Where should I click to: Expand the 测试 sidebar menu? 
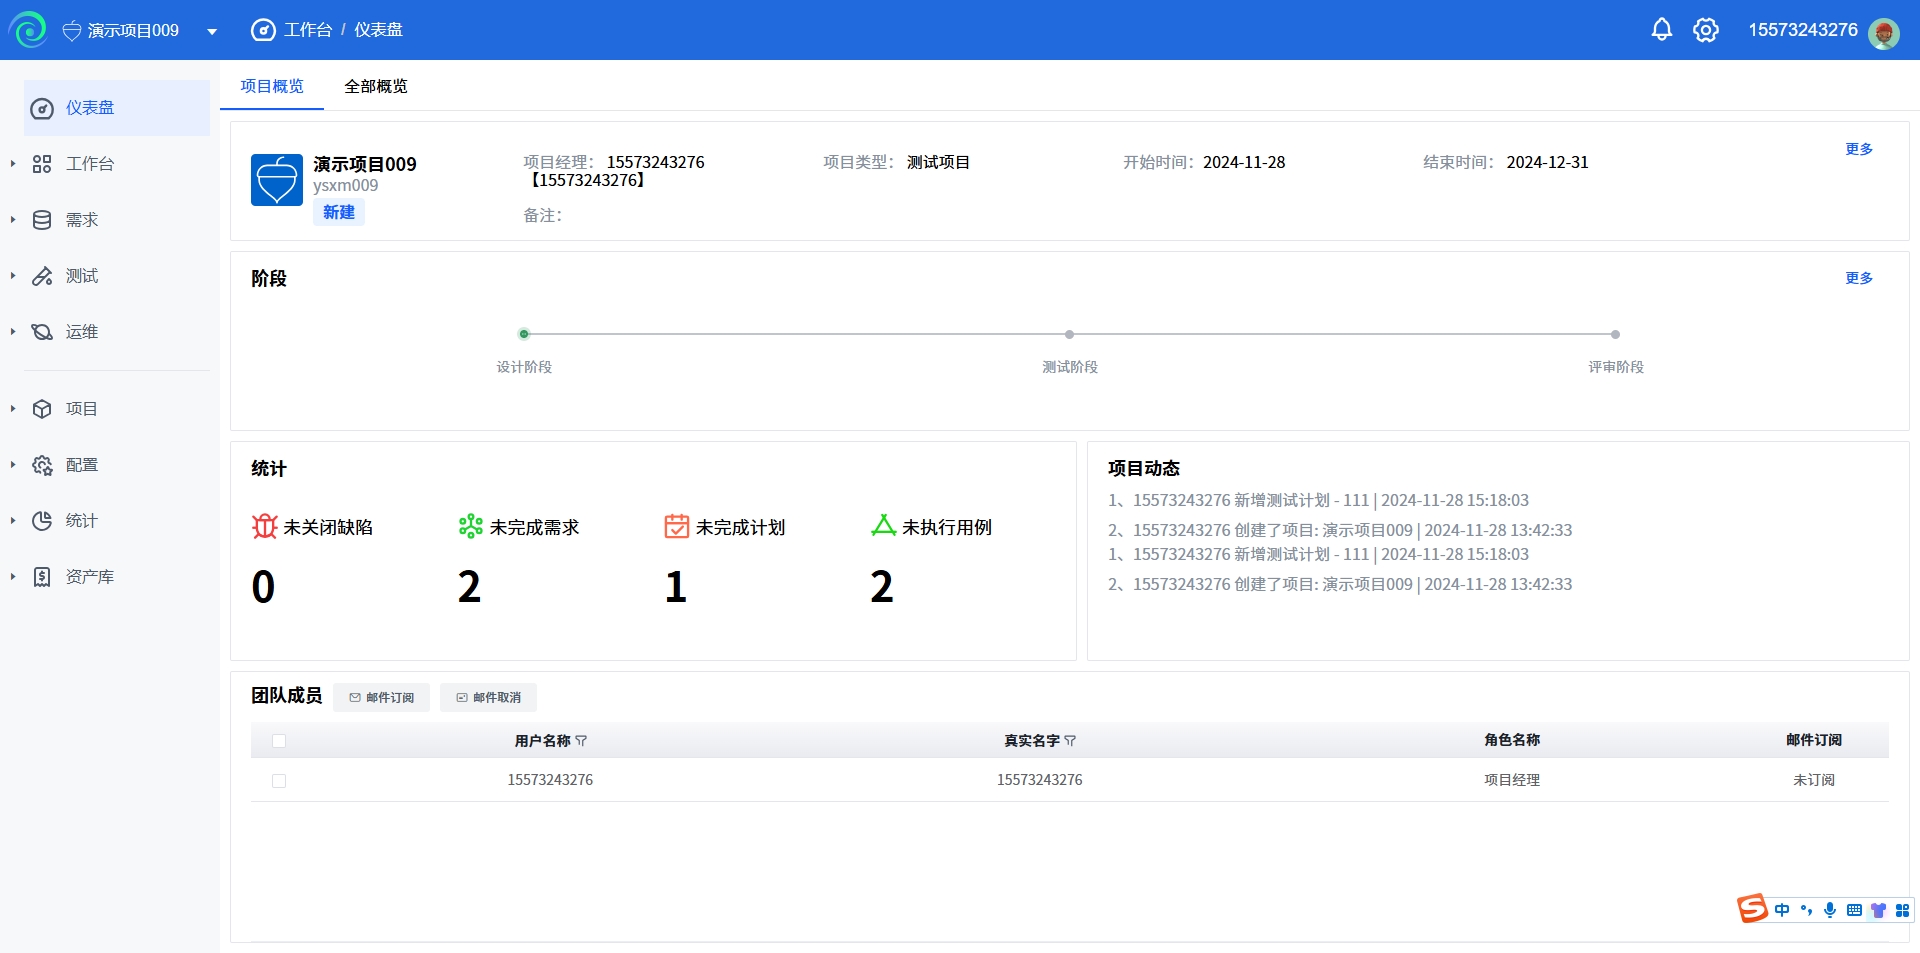point(81,276)
